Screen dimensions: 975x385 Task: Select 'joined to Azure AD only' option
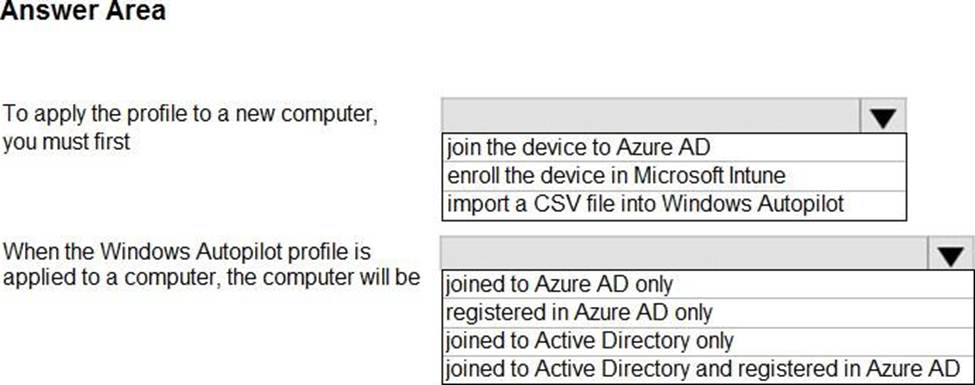(x=708, y=284)
